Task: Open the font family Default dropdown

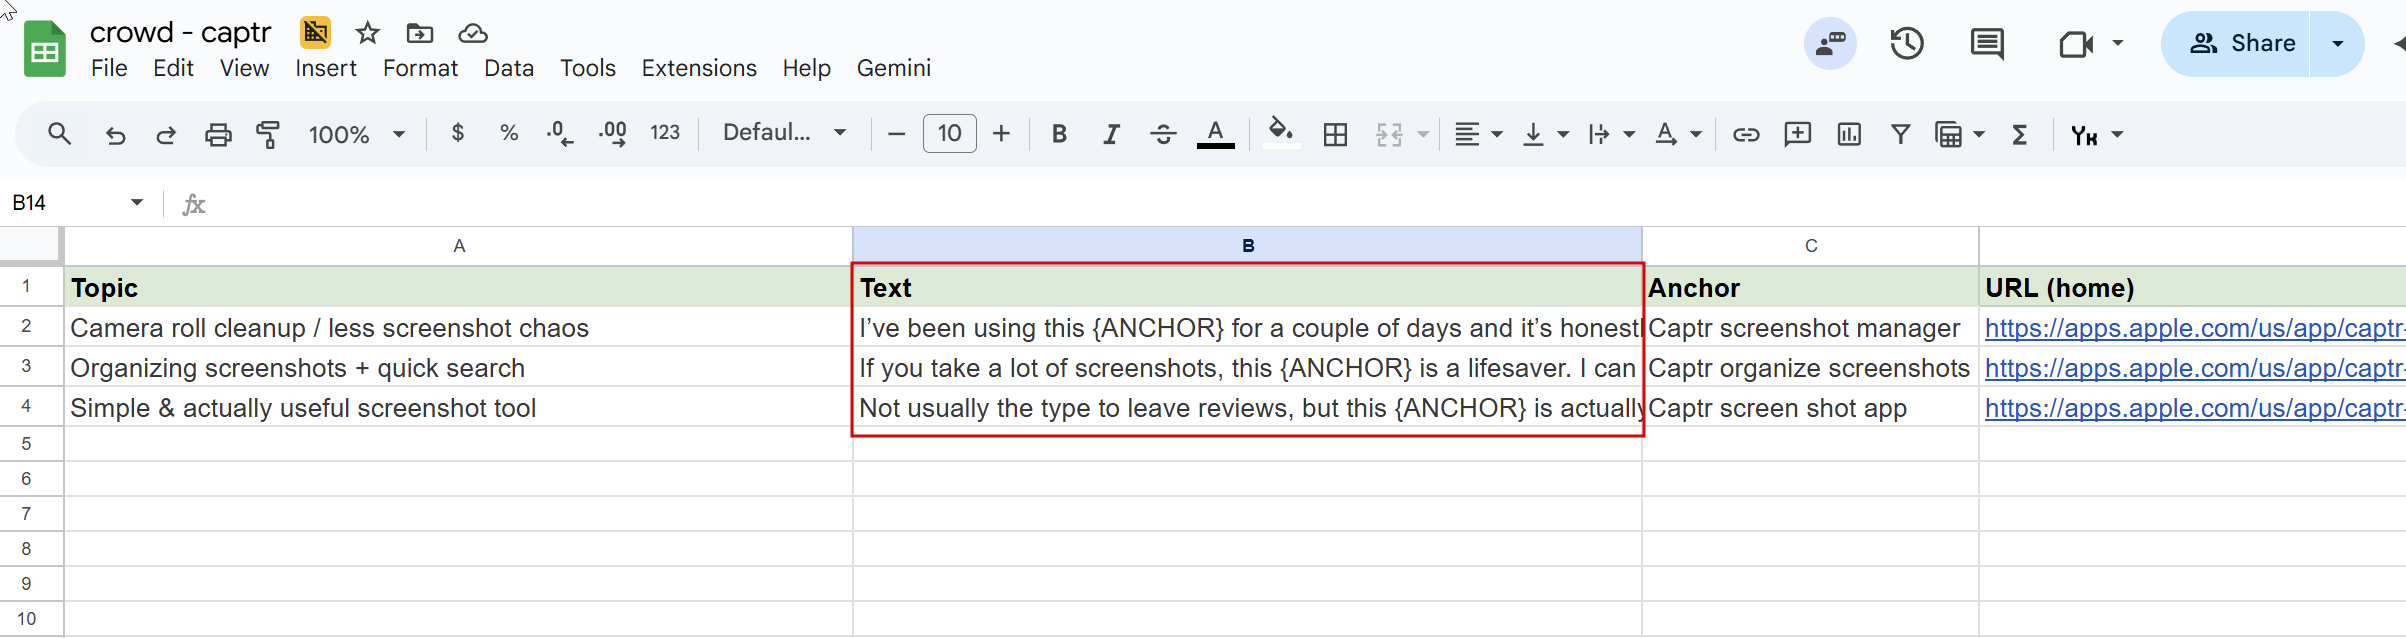Action: (x=784, y=133)
